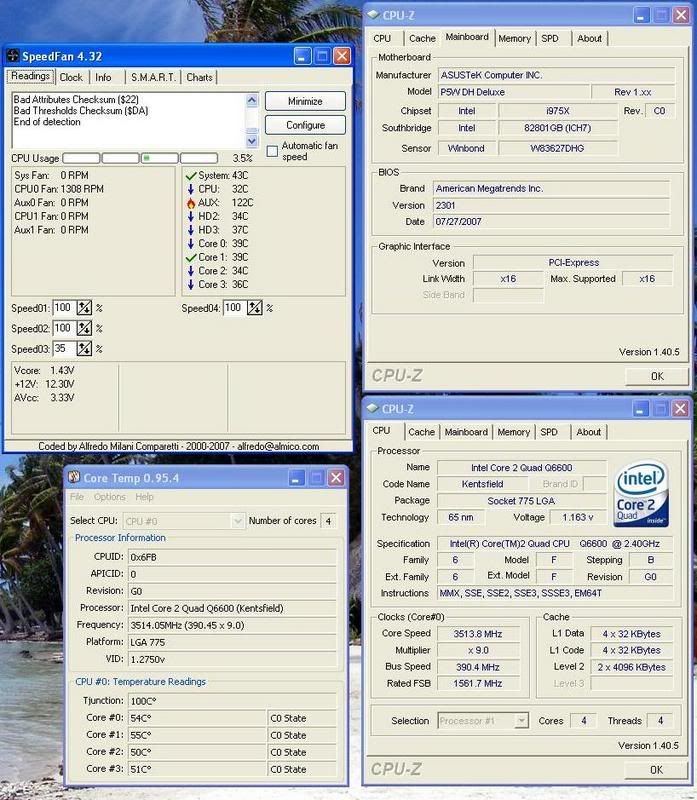Click the HD3 temperature down-arrow icon
The height and width of the screenshot is (800, 697).
click(191, 230)
